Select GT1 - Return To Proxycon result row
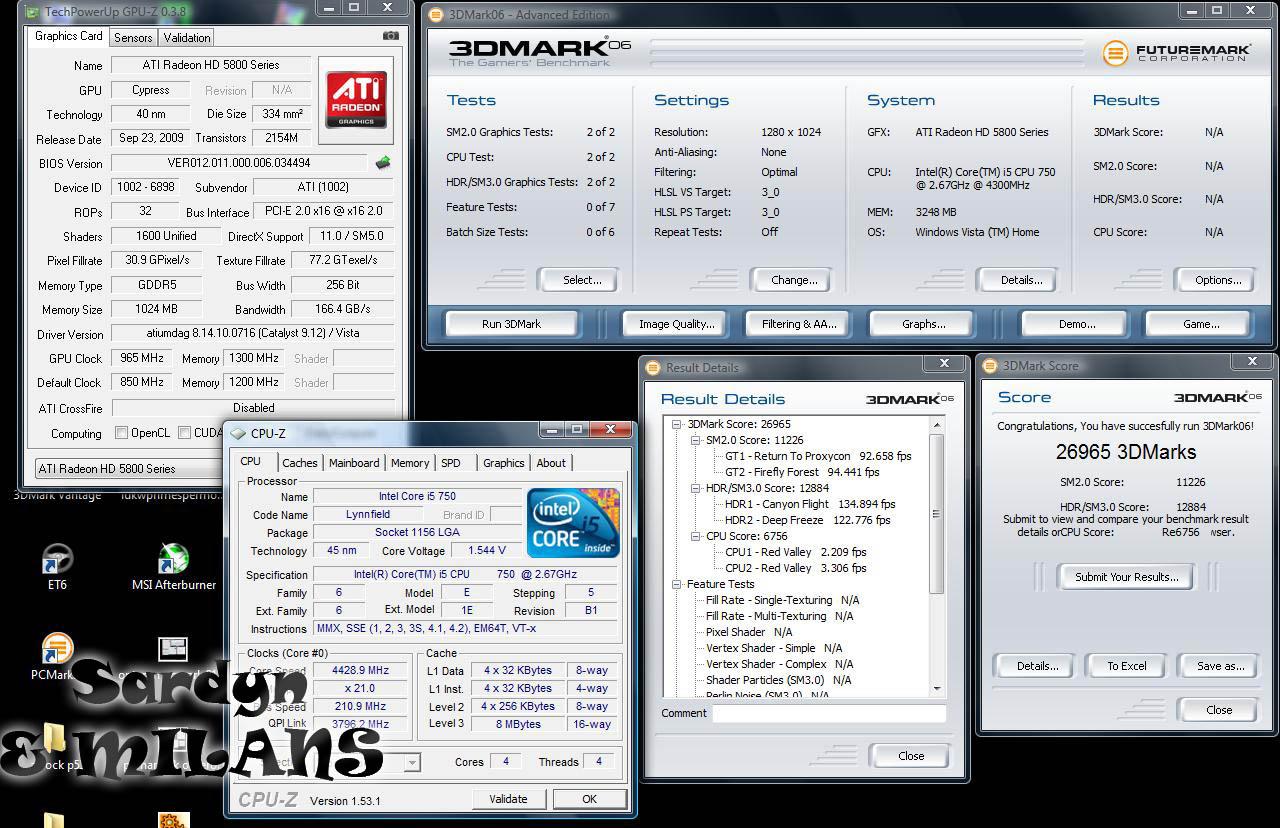 [818, 456]
